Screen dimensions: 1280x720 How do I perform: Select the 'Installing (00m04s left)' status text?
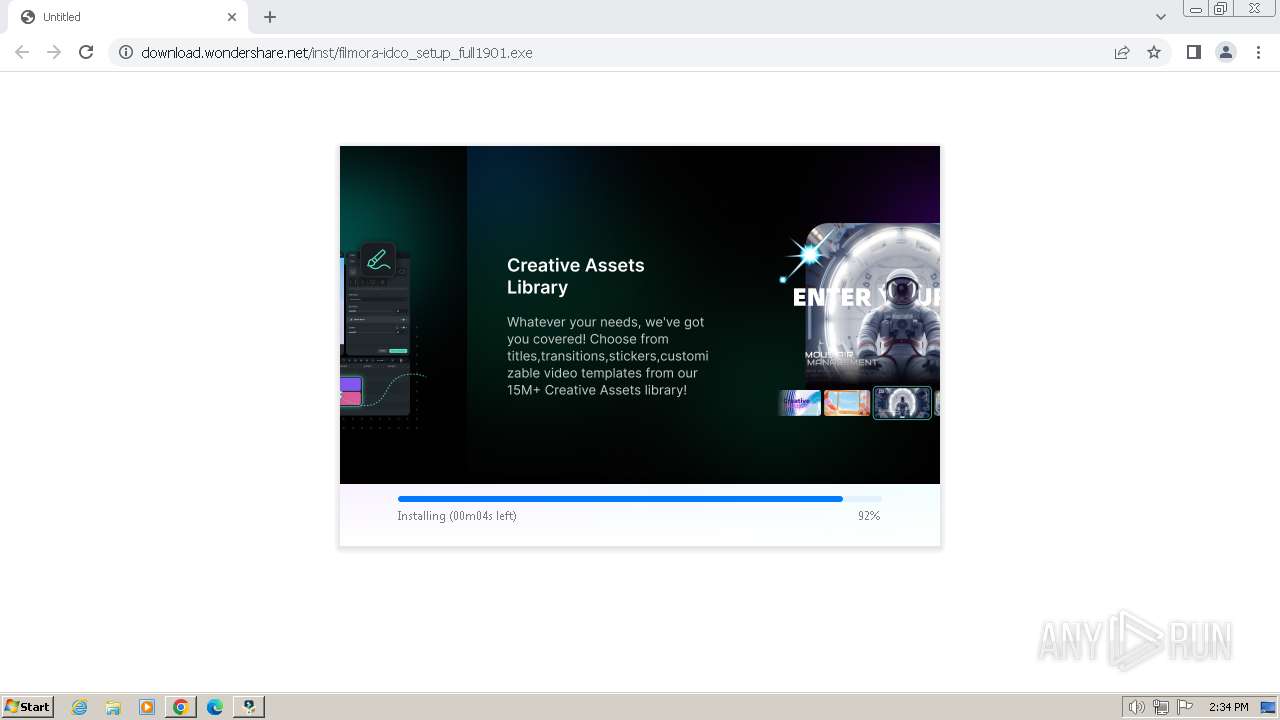(x=457, y=516)
